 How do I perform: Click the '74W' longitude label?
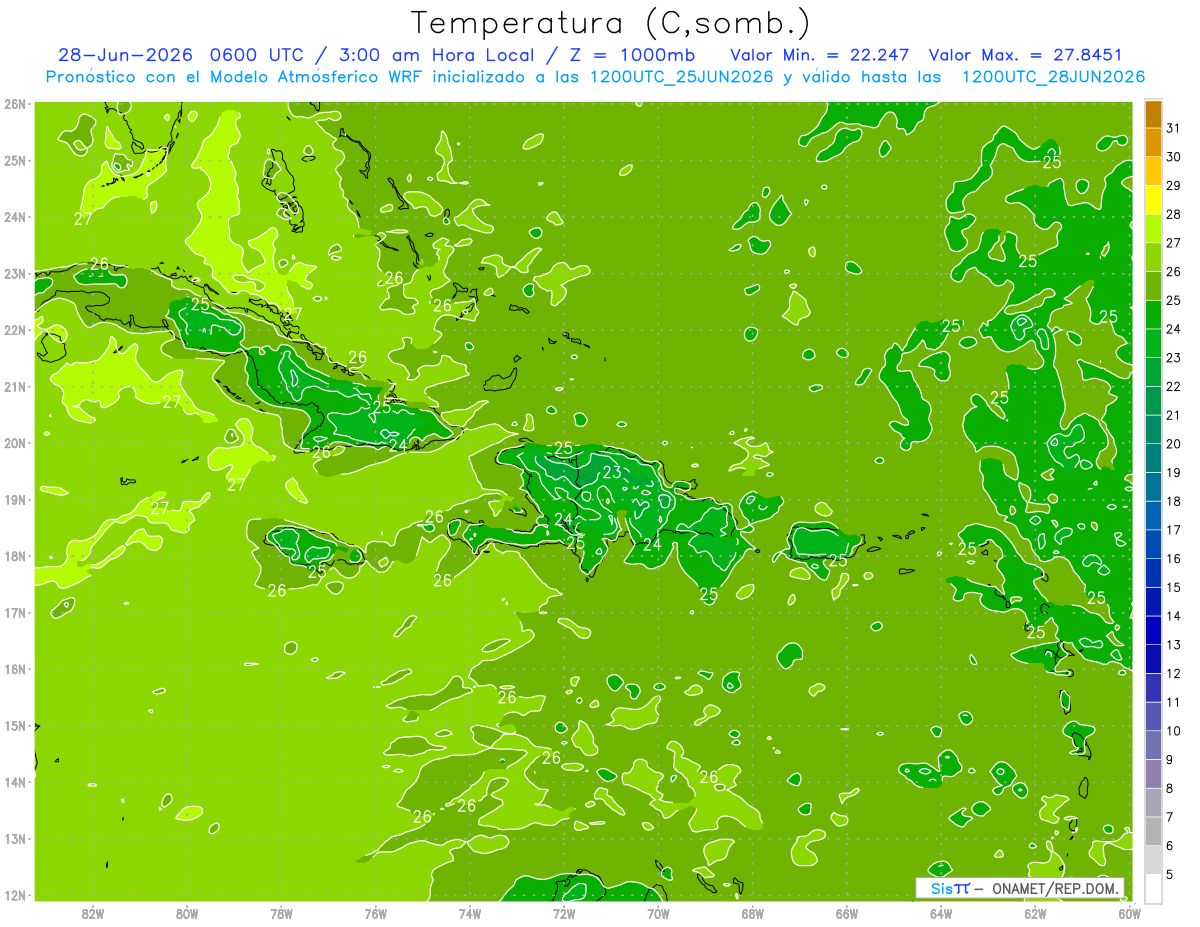tap(470, 914)
